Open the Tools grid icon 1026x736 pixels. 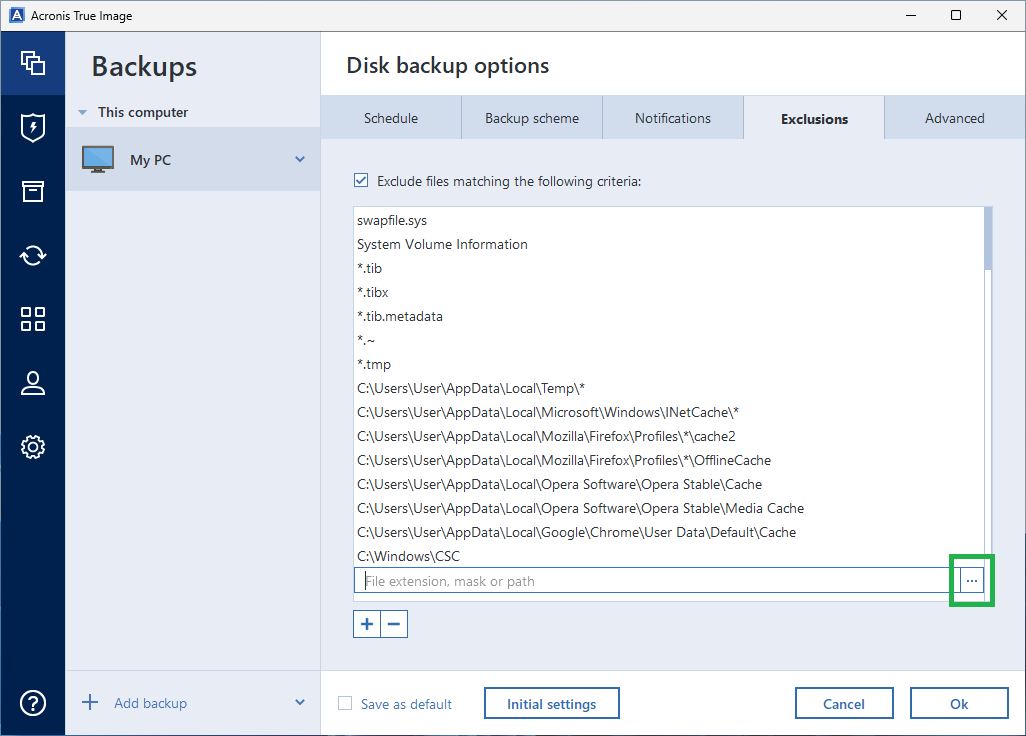(x=32, y=319)
